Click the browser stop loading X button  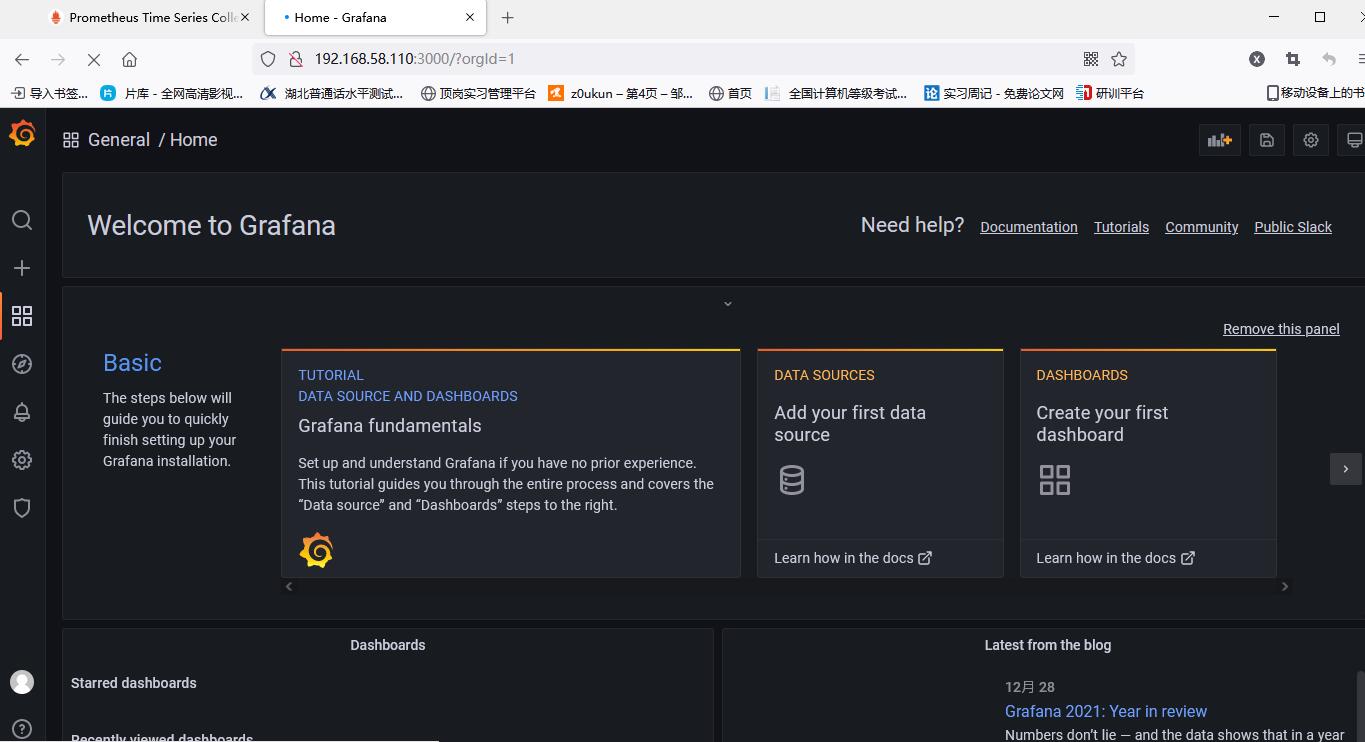94,59
